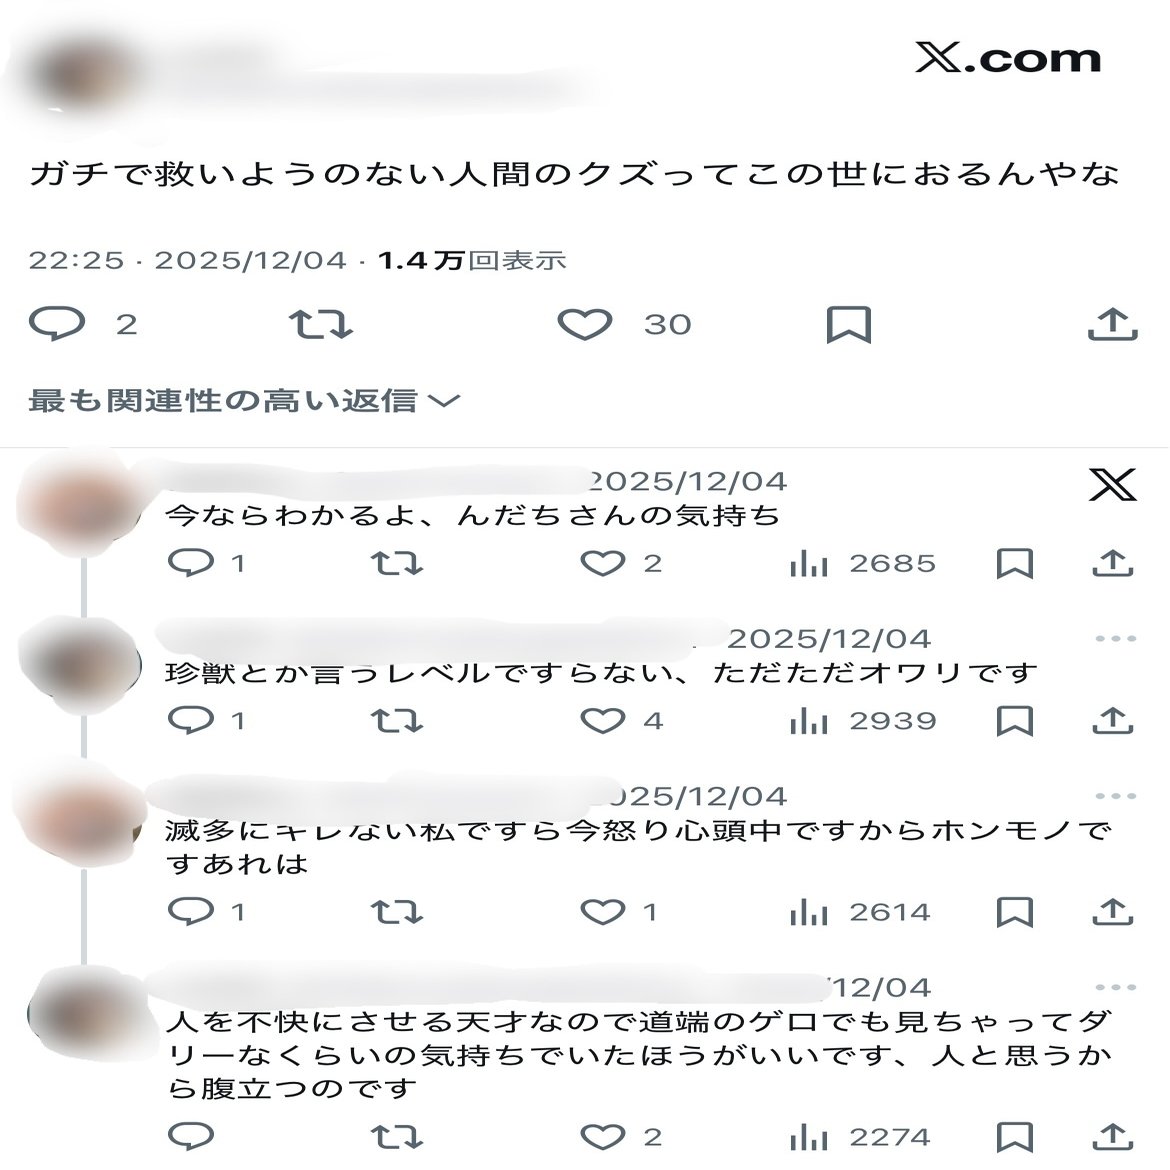Repost the ただただオワリです reply
Image resolution: width=1170 pixels, height=1170 pixels.
[x=397, y=721]
